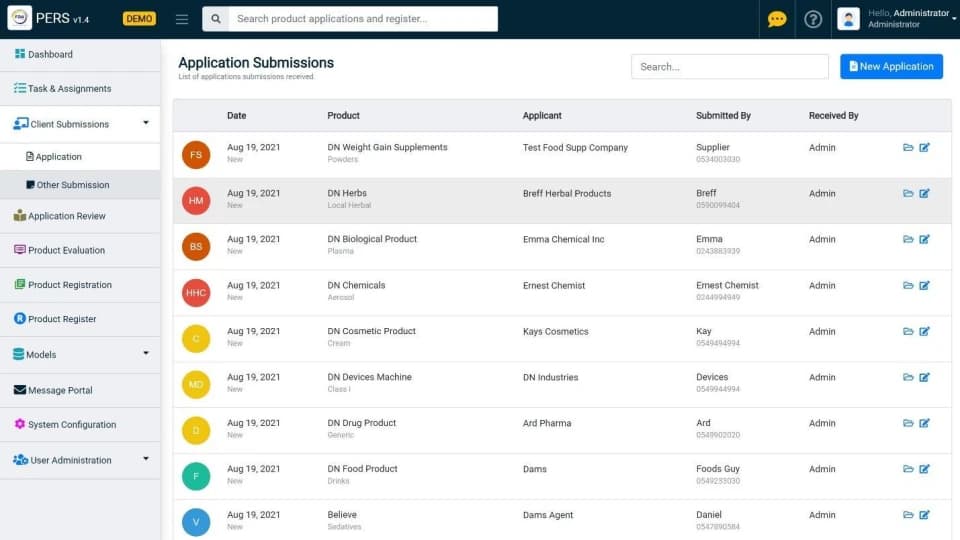The height and width of the screenshot is (540, 960).
Task: Click 'Dams Agent' applicant
Action: coord(548,515)
